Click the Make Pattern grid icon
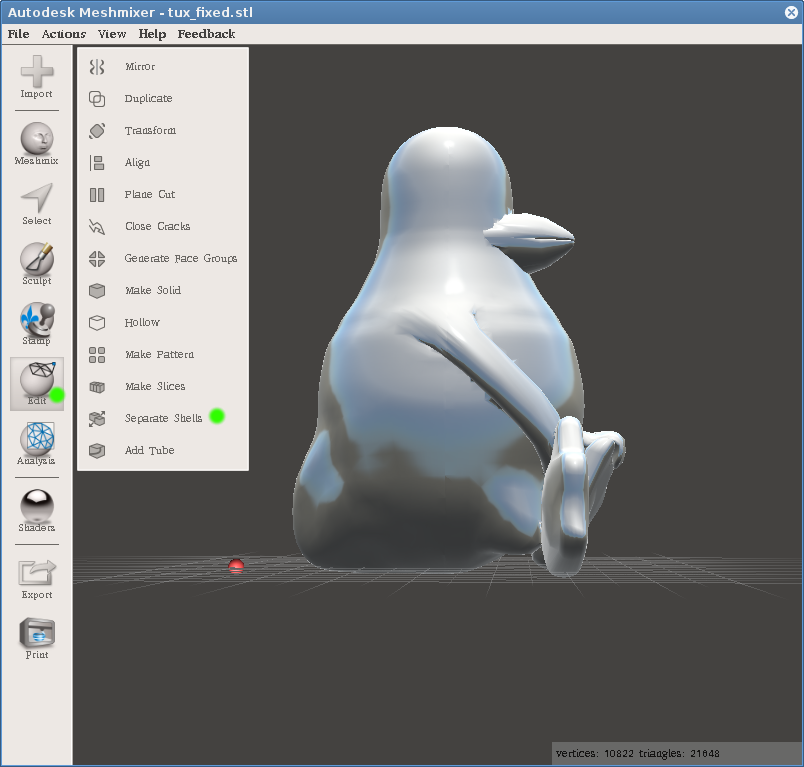 (97, 355)
